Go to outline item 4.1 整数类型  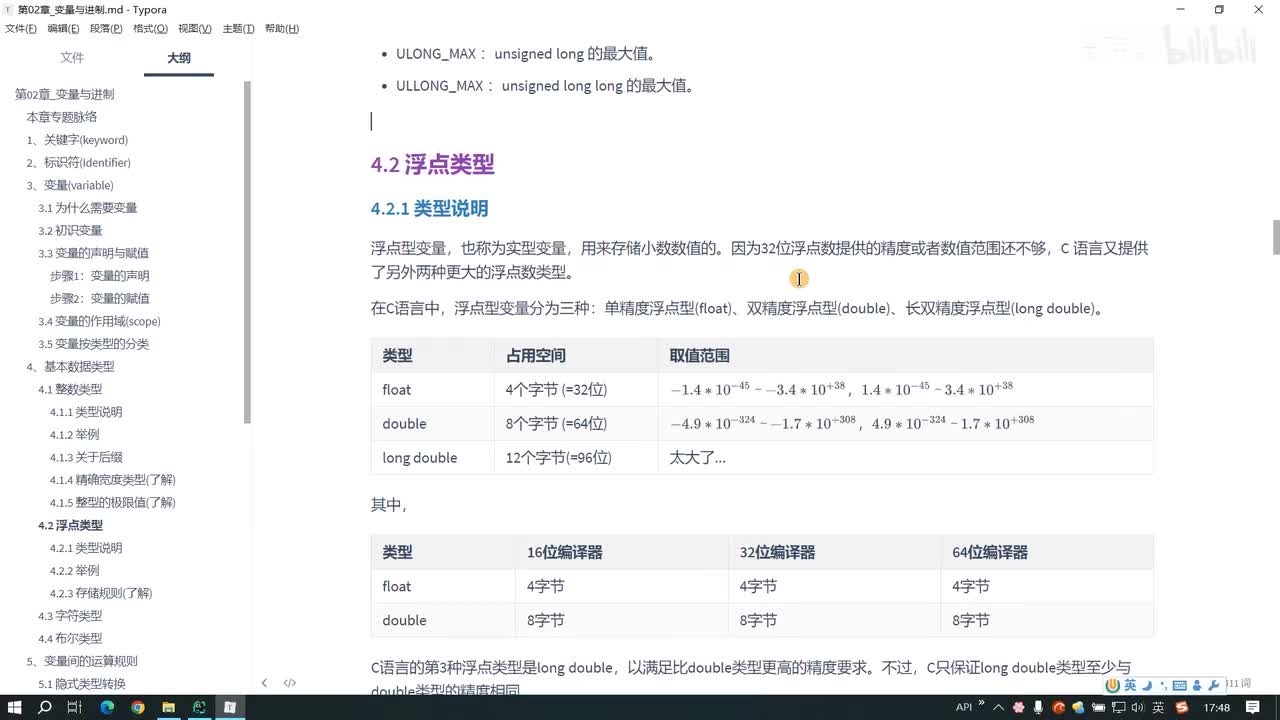[x=70, y=389]
